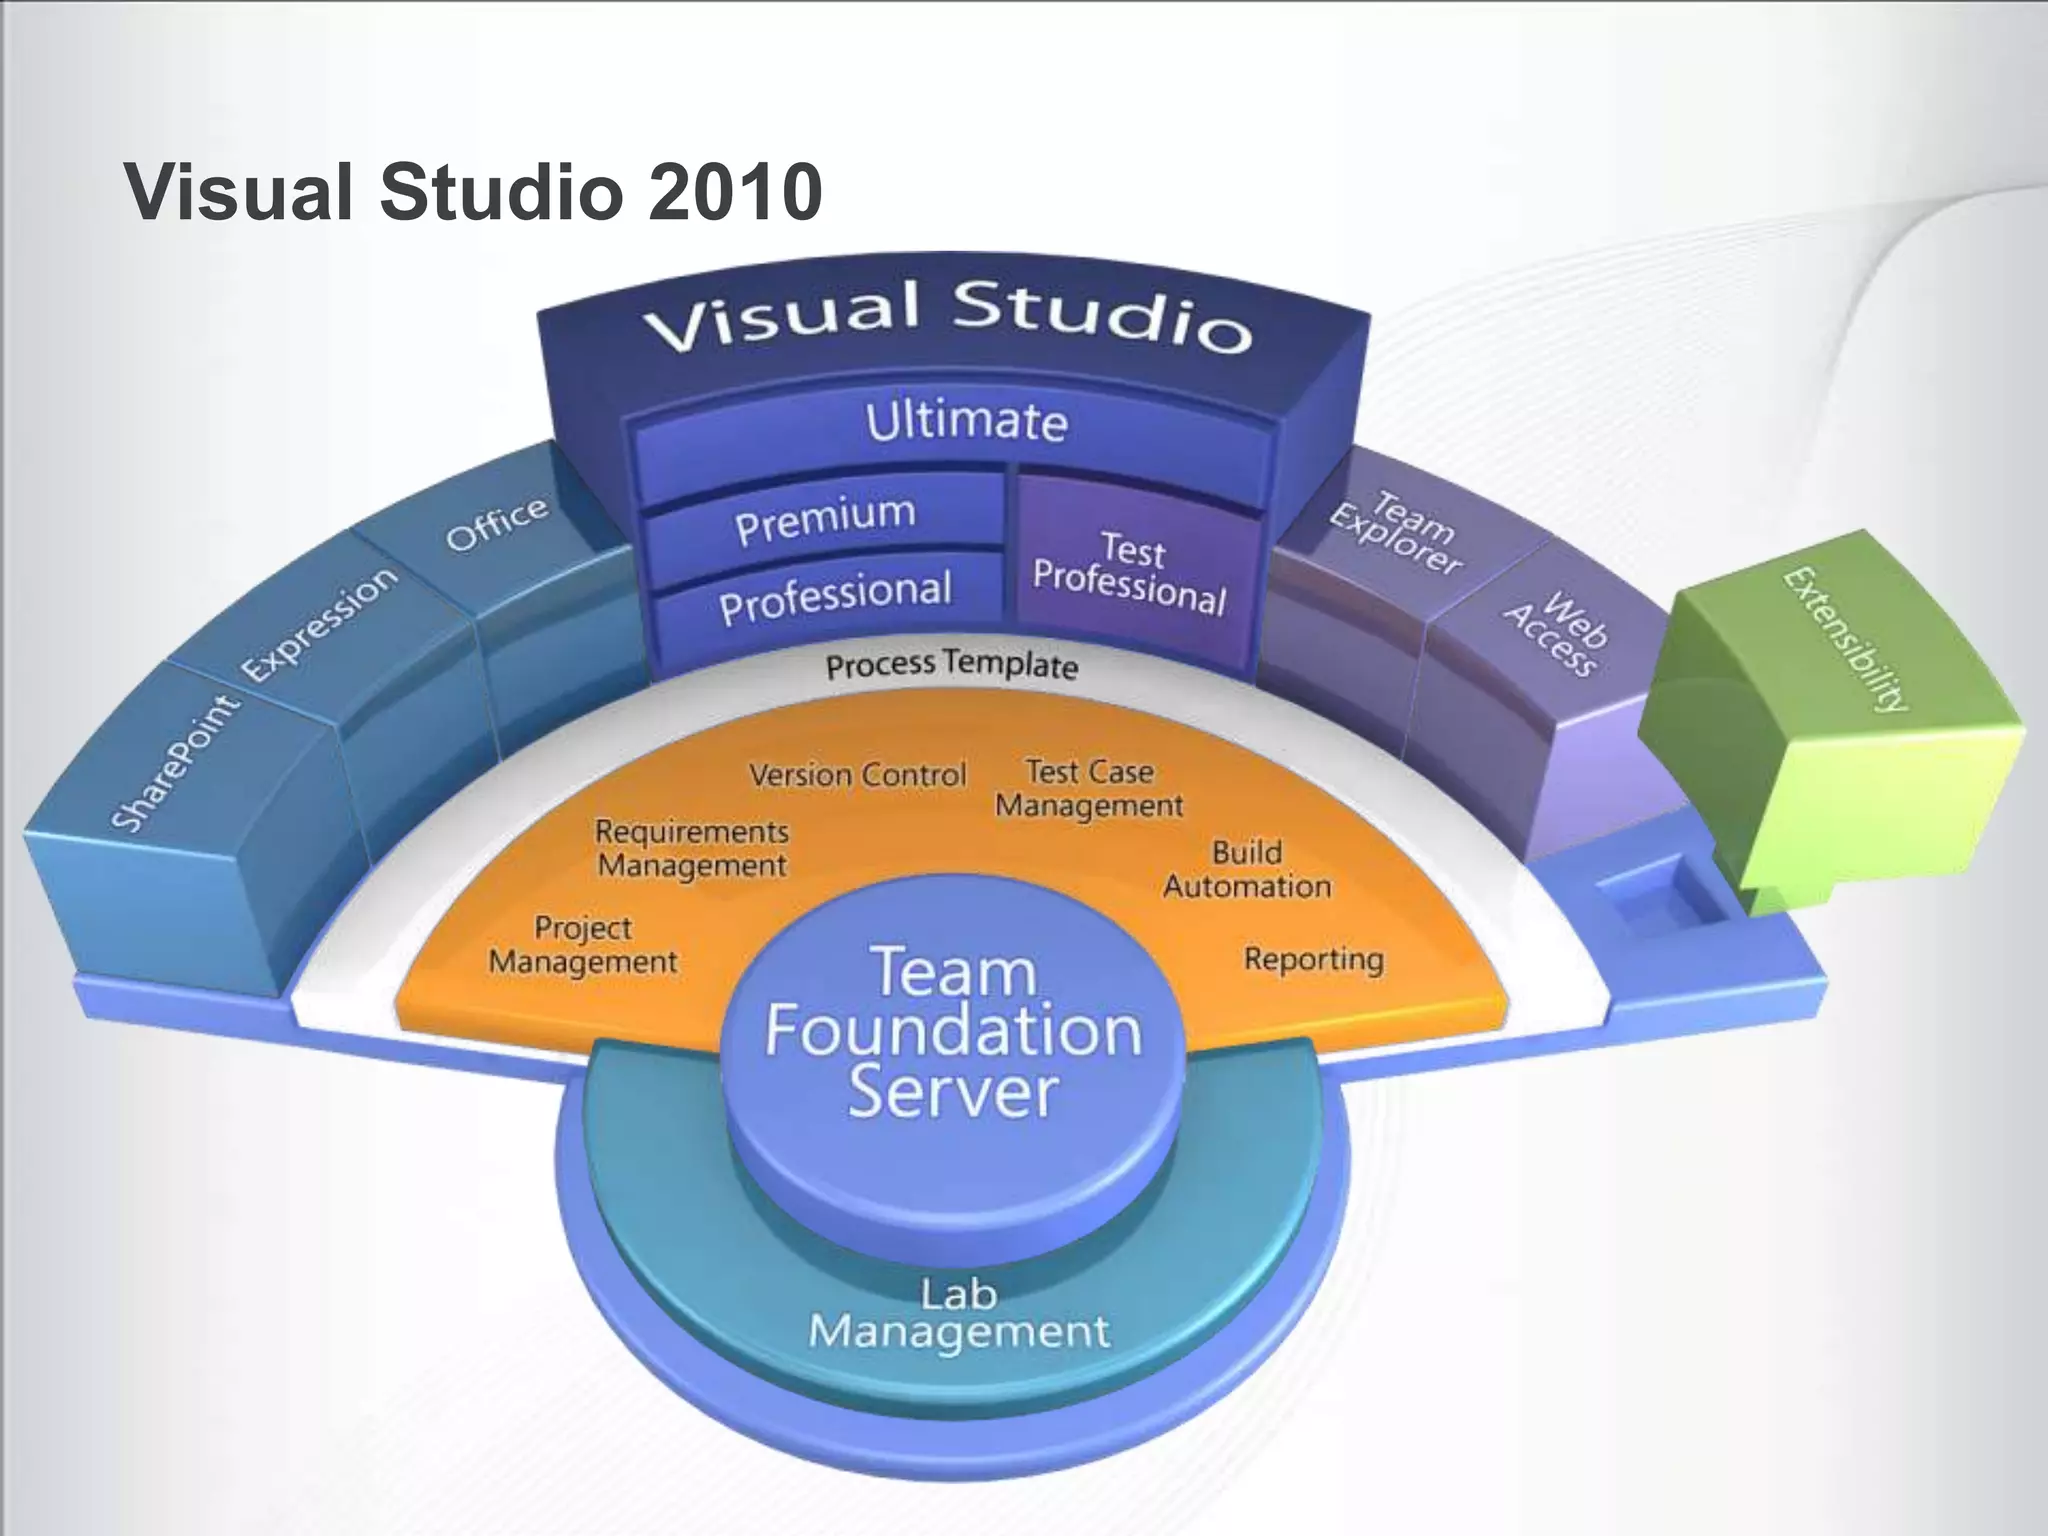Click the Process Template white arc
2048x1536 pixels.
952,665
